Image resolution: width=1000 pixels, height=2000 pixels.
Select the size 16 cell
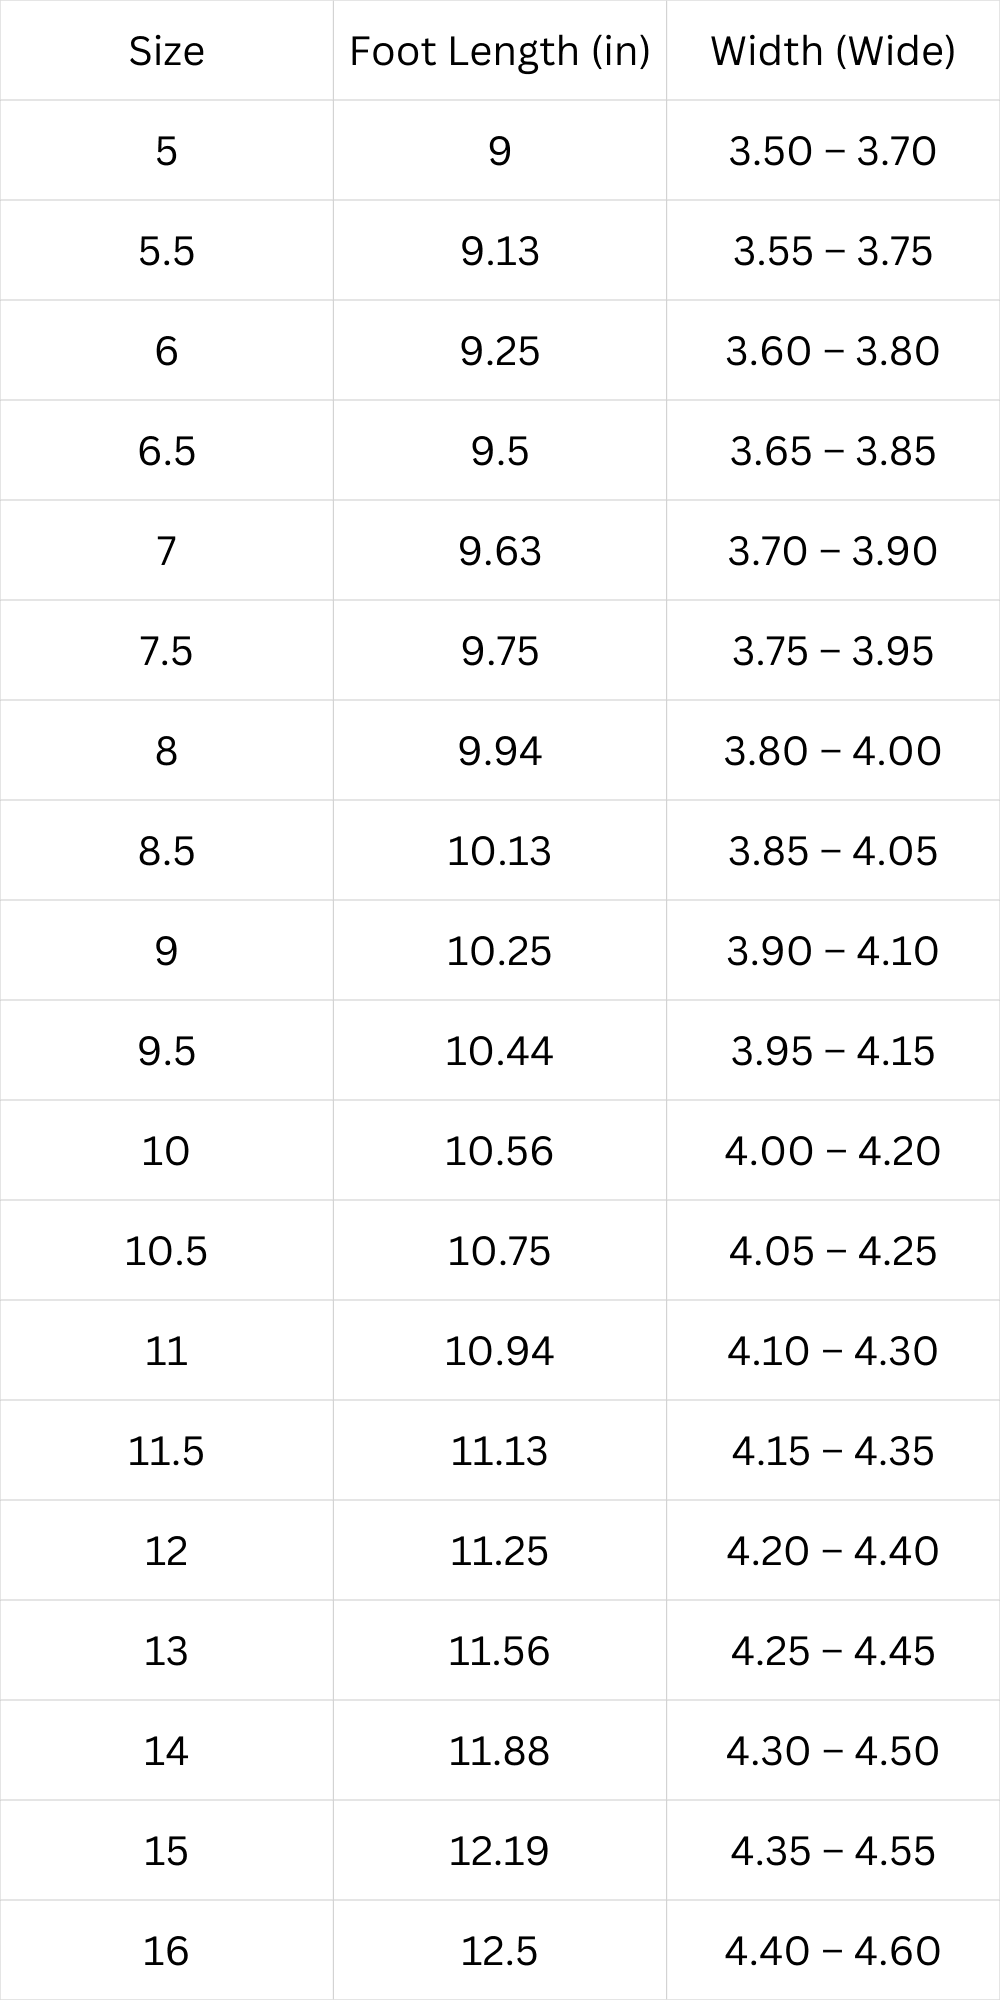pos(166,1951)
